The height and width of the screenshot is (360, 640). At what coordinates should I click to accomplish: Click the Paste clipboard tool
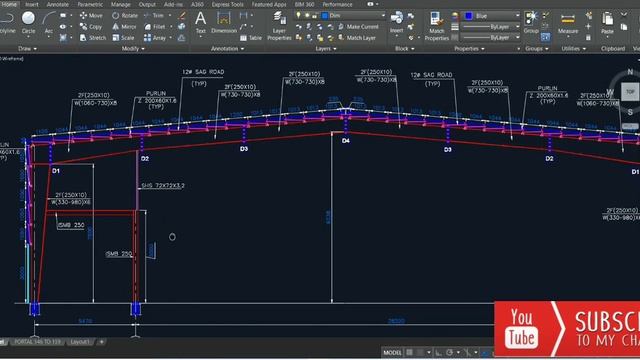tap(607, 23)
